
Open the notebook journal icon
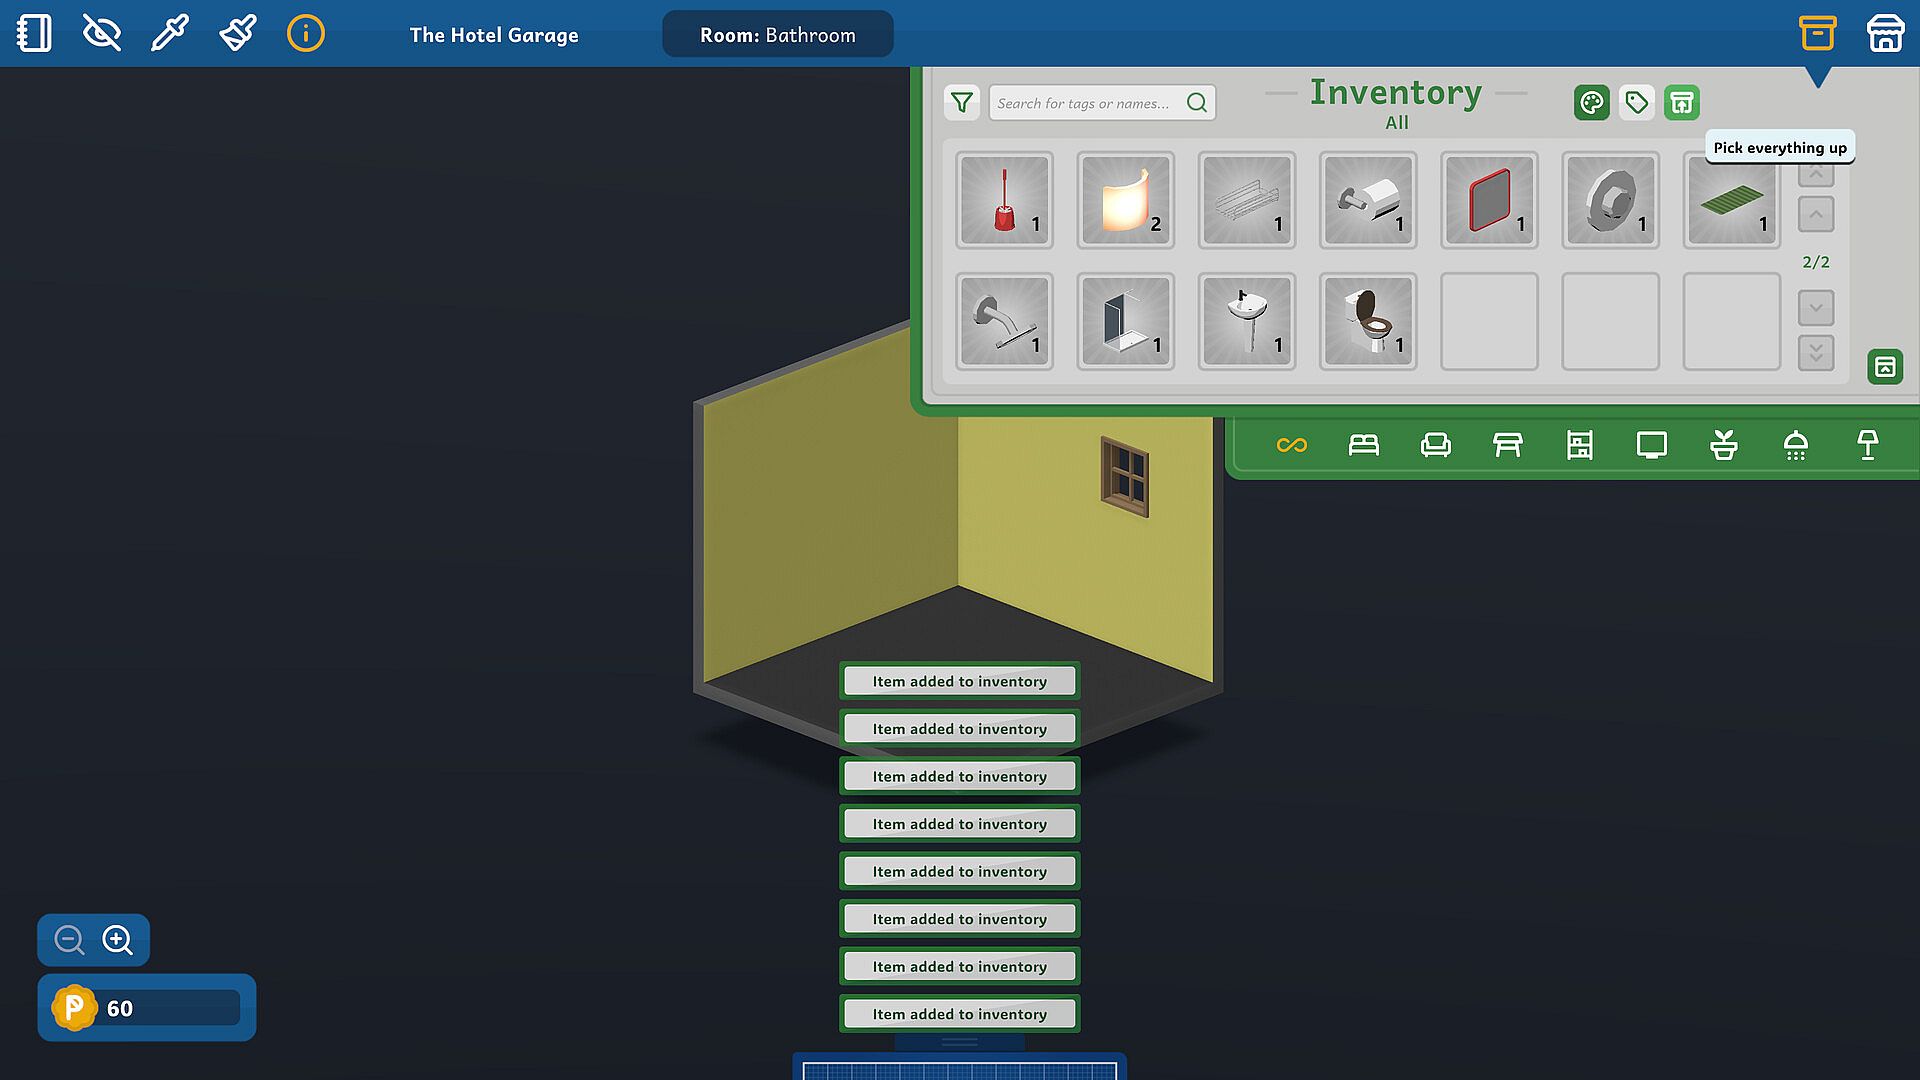click(34, 33)
